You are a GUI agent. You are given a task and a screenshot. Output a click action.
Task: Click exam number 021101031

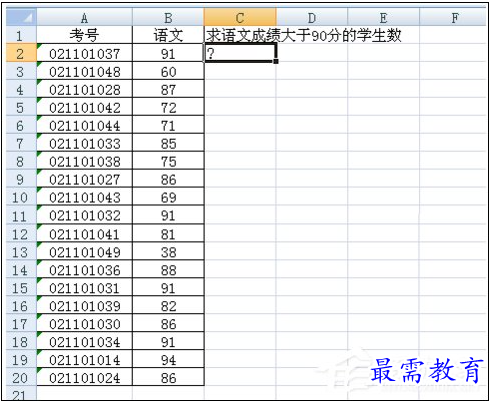(x=84, y=287)
